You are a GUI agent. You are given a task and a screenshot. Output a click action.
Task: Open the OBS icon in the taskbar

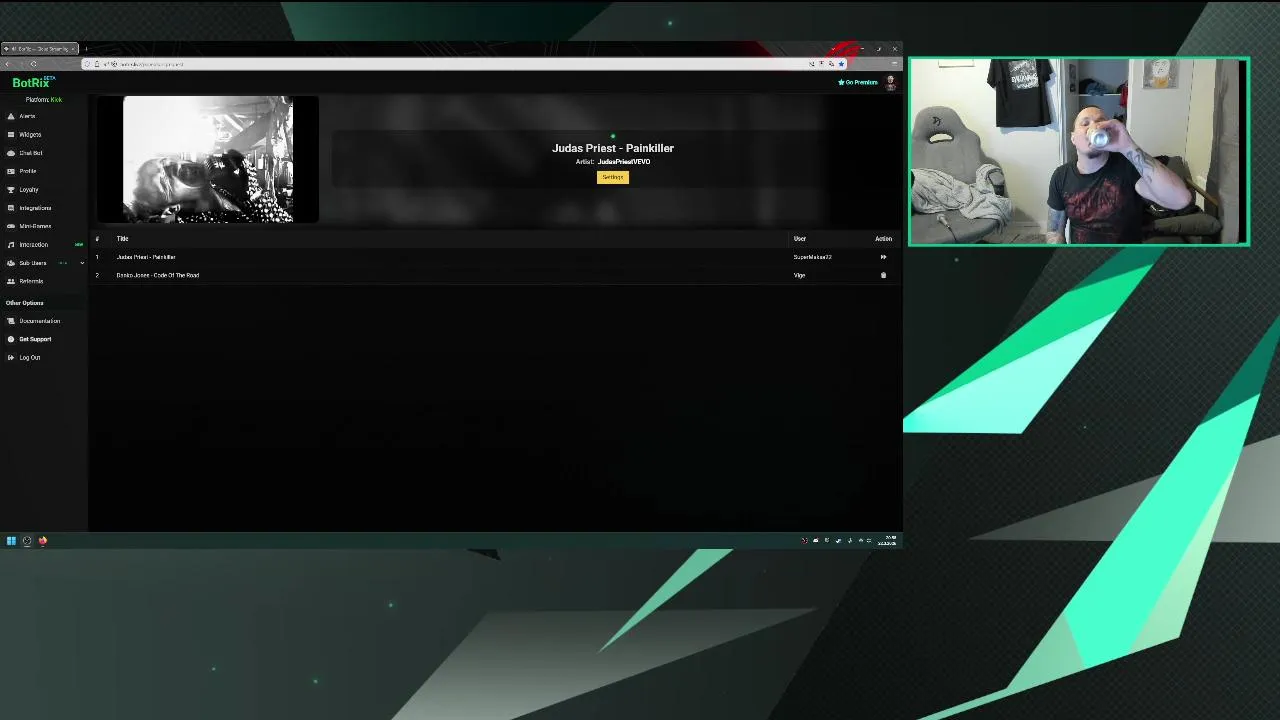27,541
